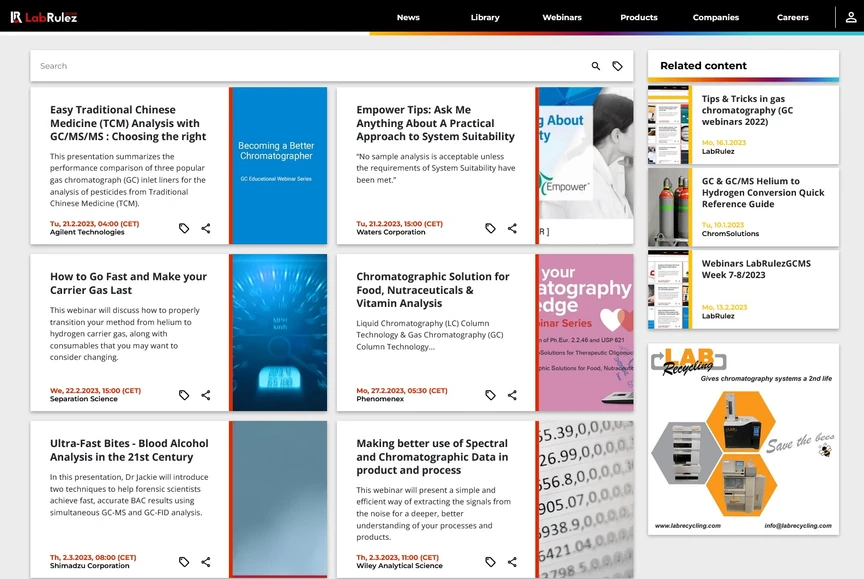Click the date Th, 2.3.2023, 11:00 (CET)
Screen dimensions: 864x579
(x=397, y=558)
